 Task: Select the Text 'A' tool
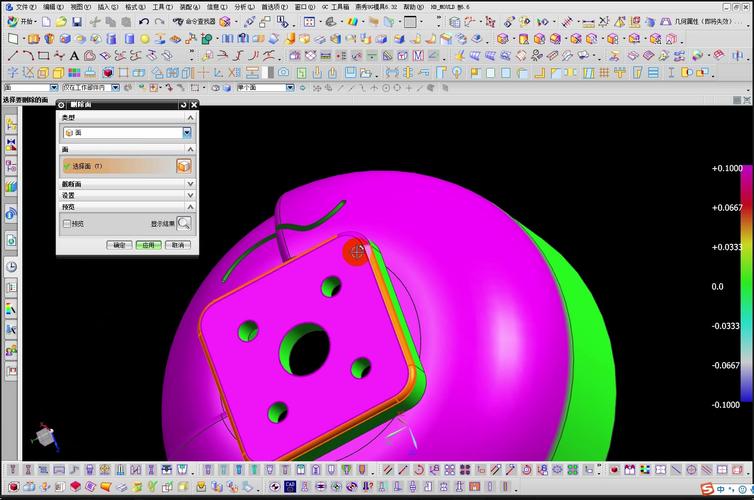74,56
